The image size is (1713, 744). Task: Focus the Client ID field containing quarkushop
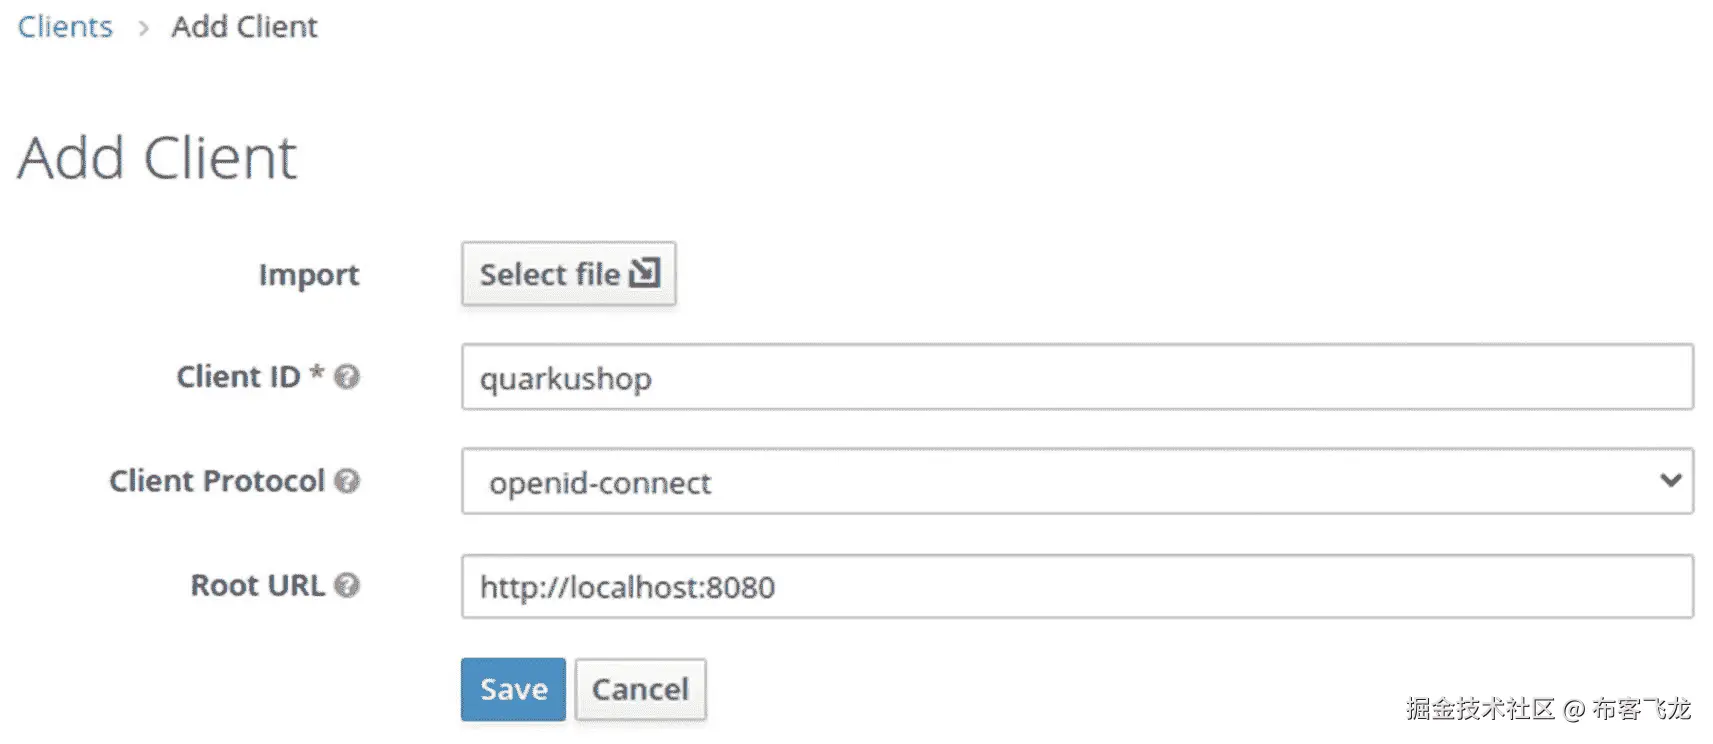[1076, 377]
